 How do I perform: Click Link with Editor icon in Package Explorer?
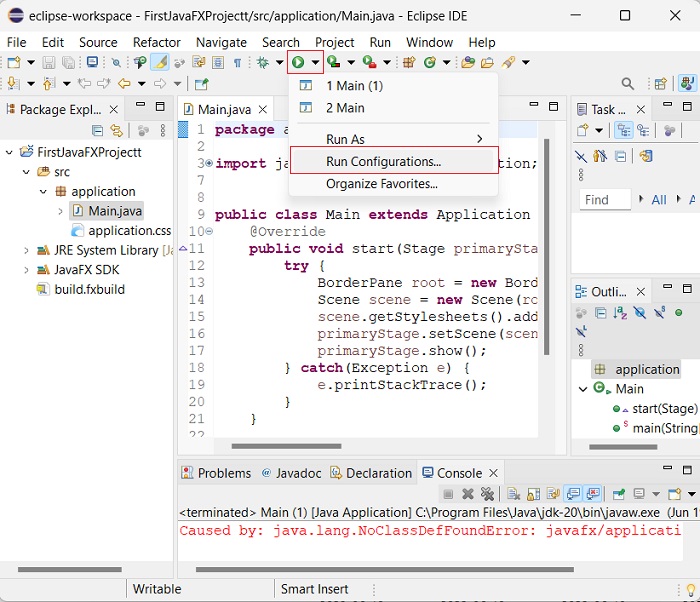tap(117, 130)
